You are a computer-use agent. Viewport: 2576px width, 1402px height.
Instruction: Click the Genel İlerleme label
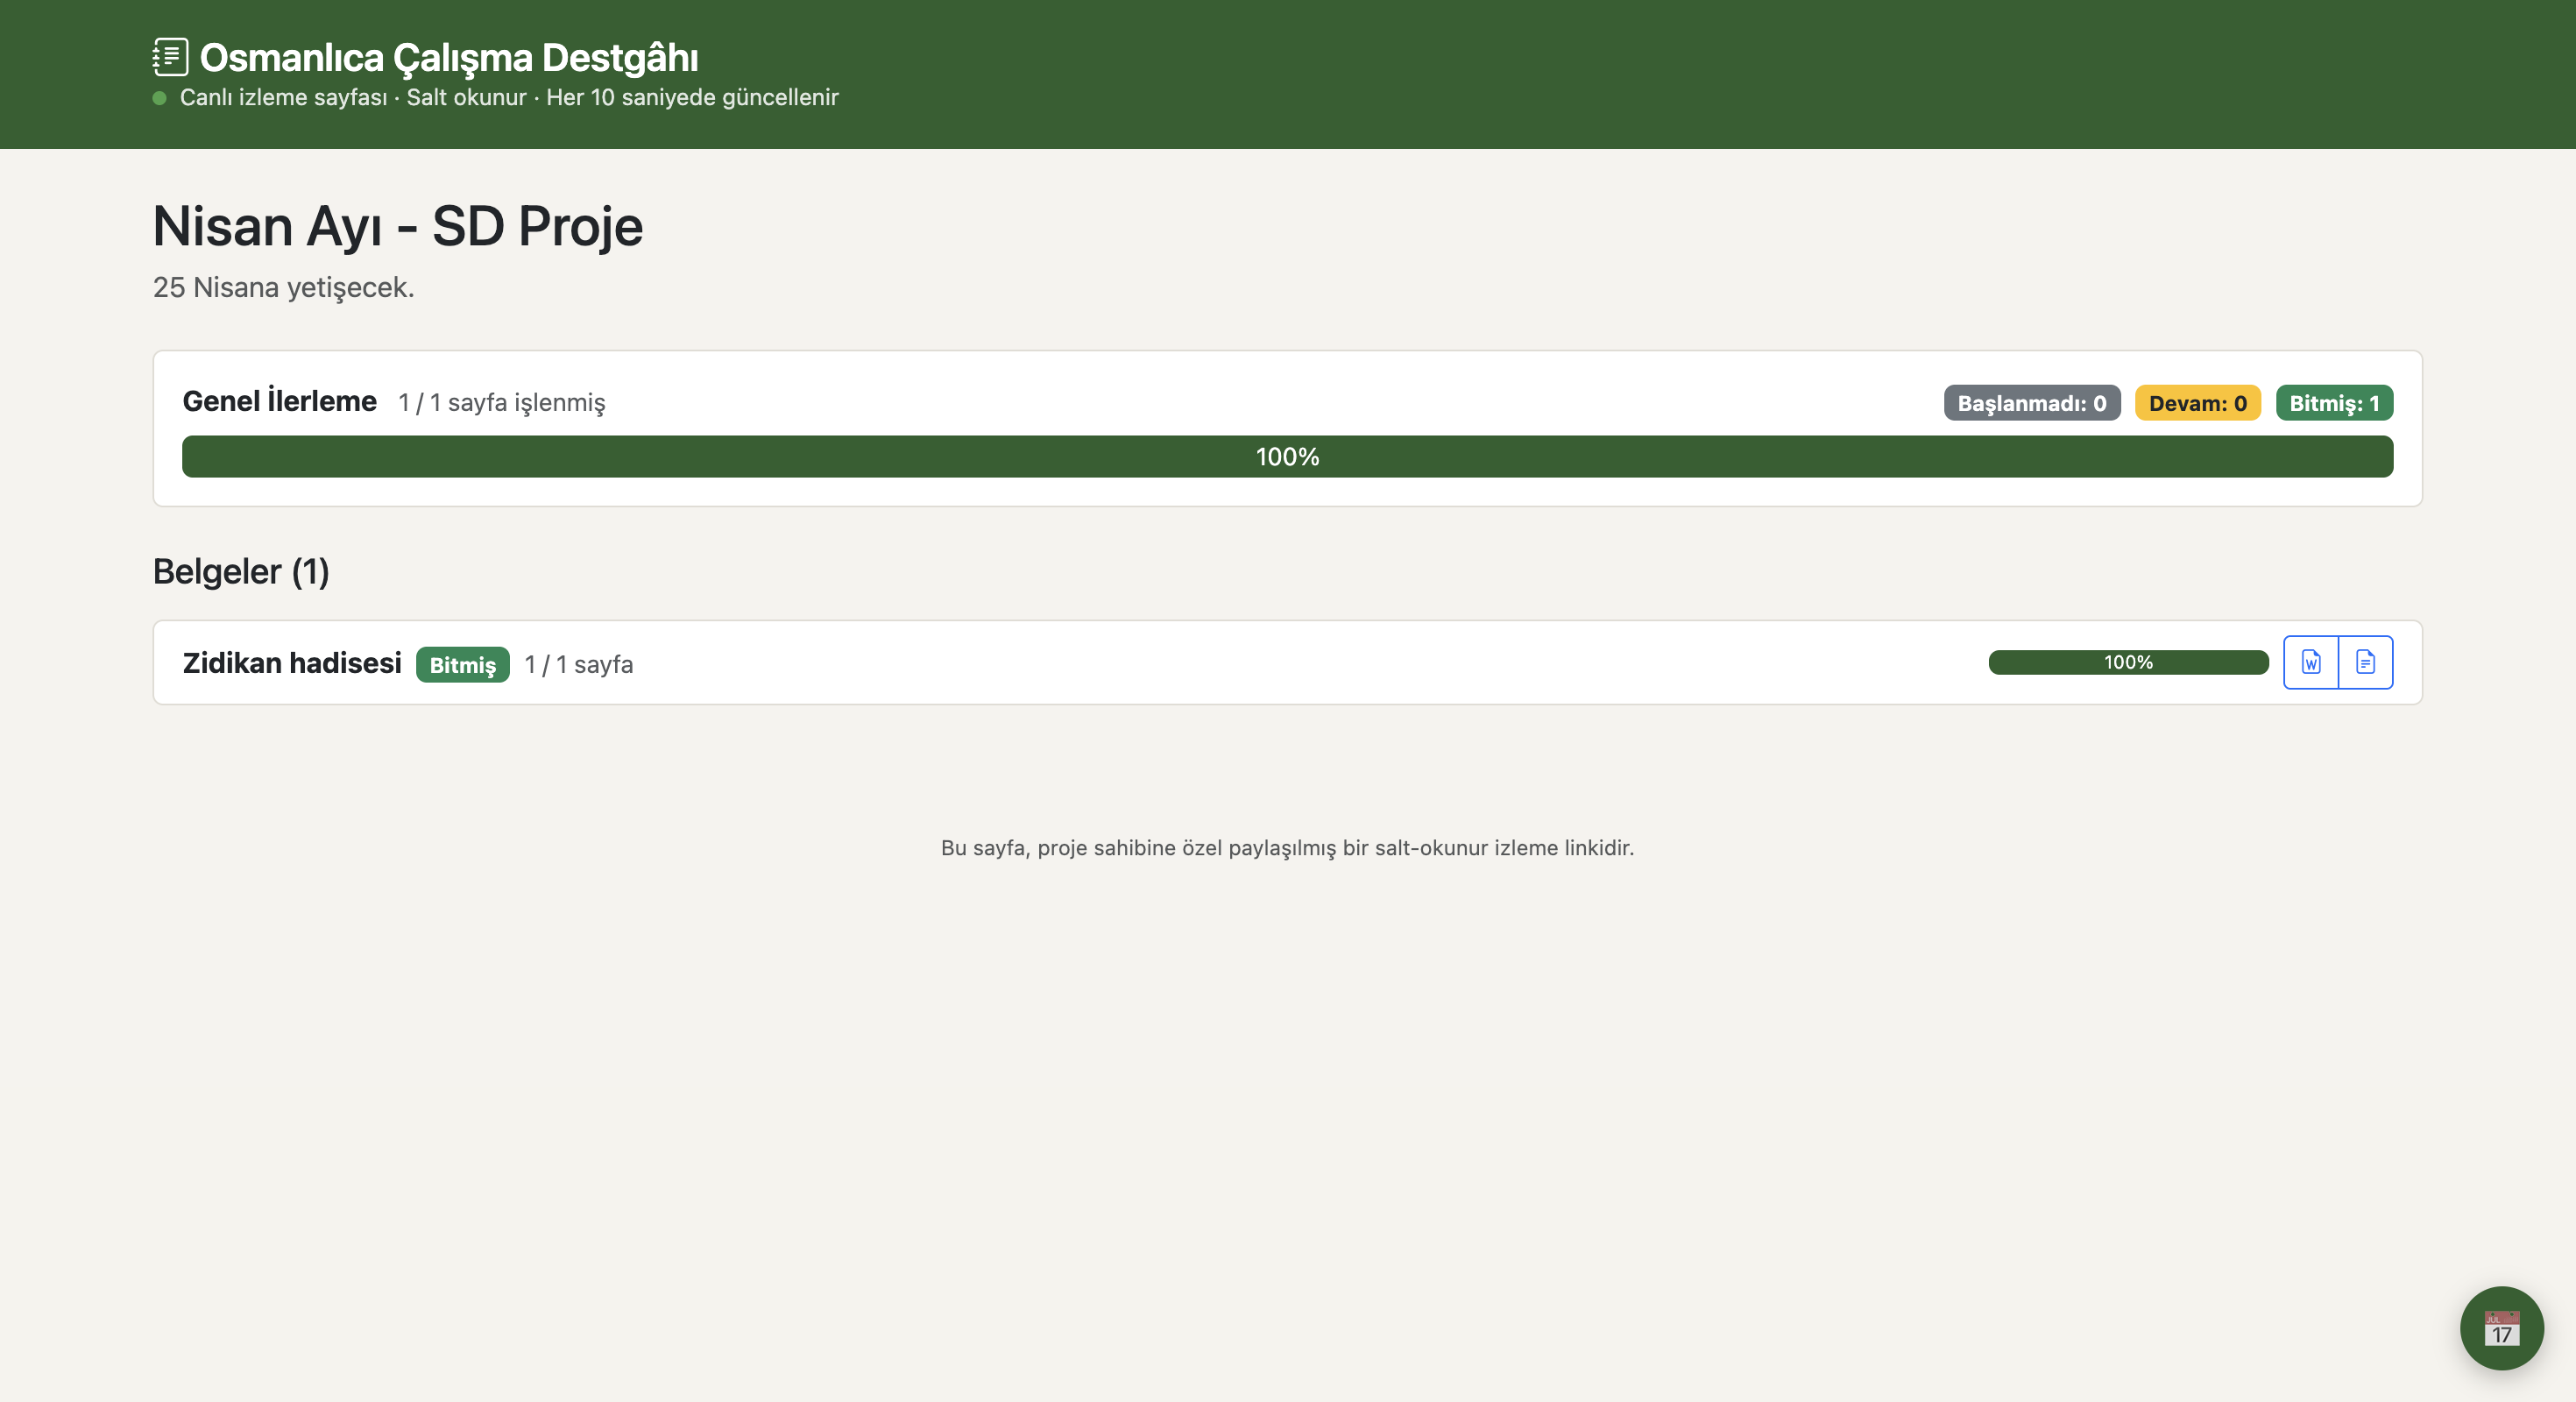pos(279,401)
